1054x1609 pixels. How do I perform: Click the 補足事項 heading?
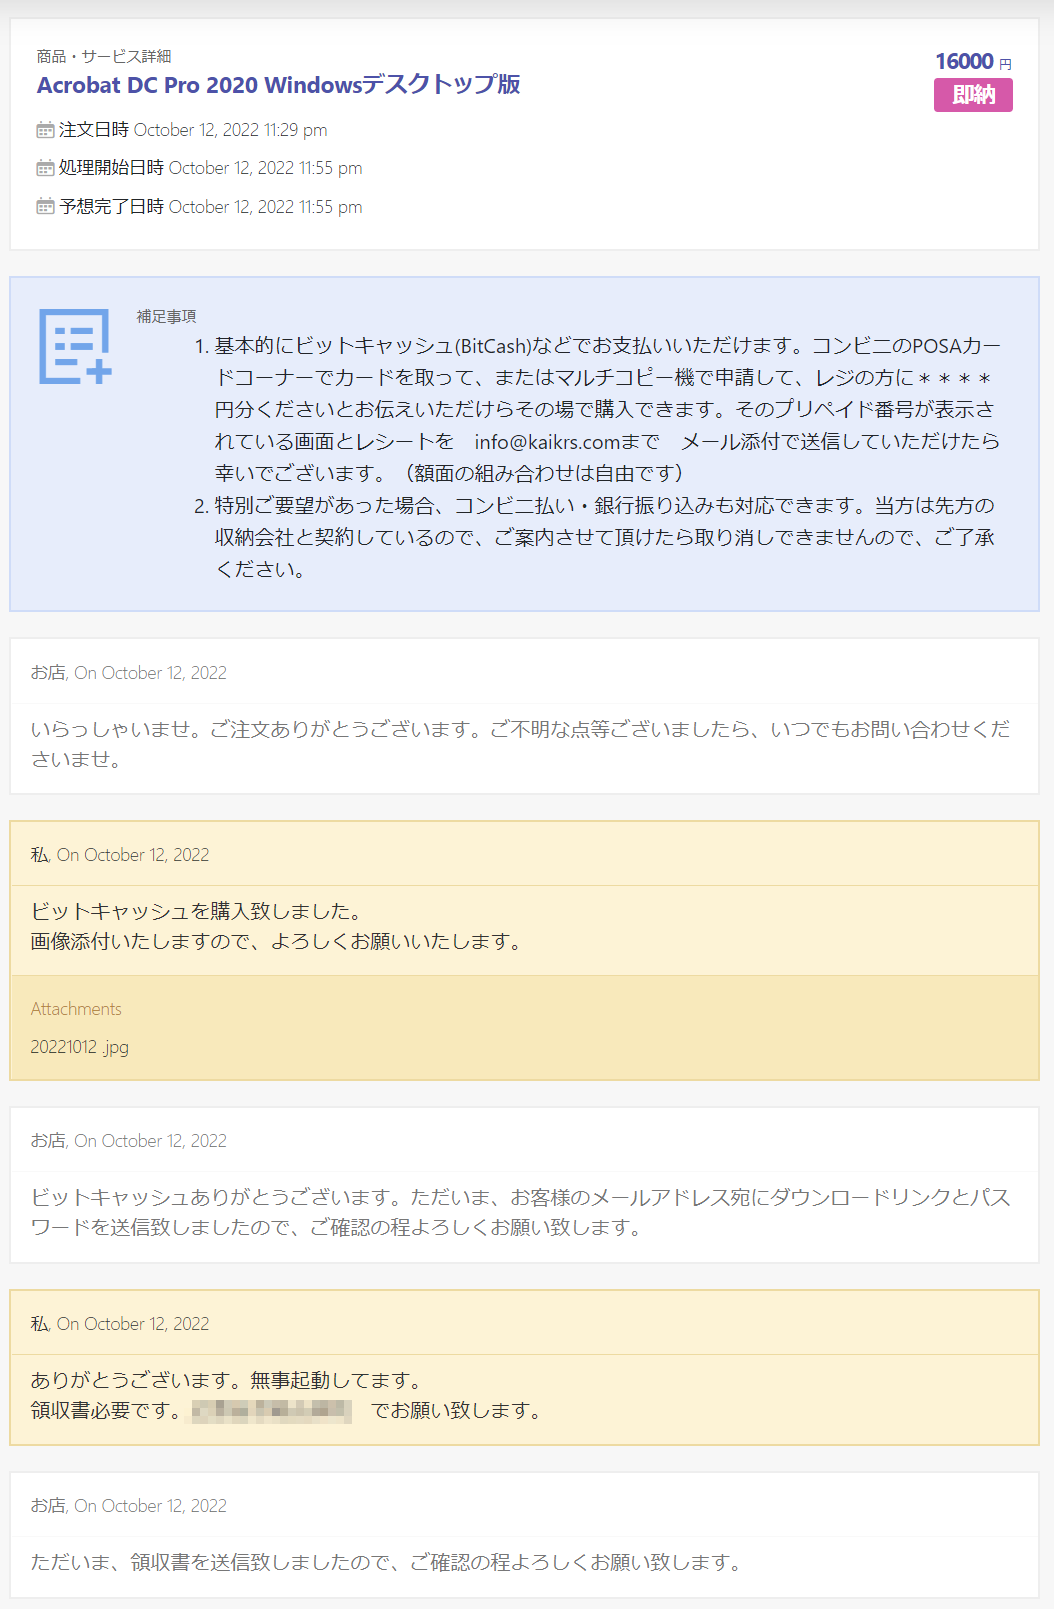tap(166, 316)
